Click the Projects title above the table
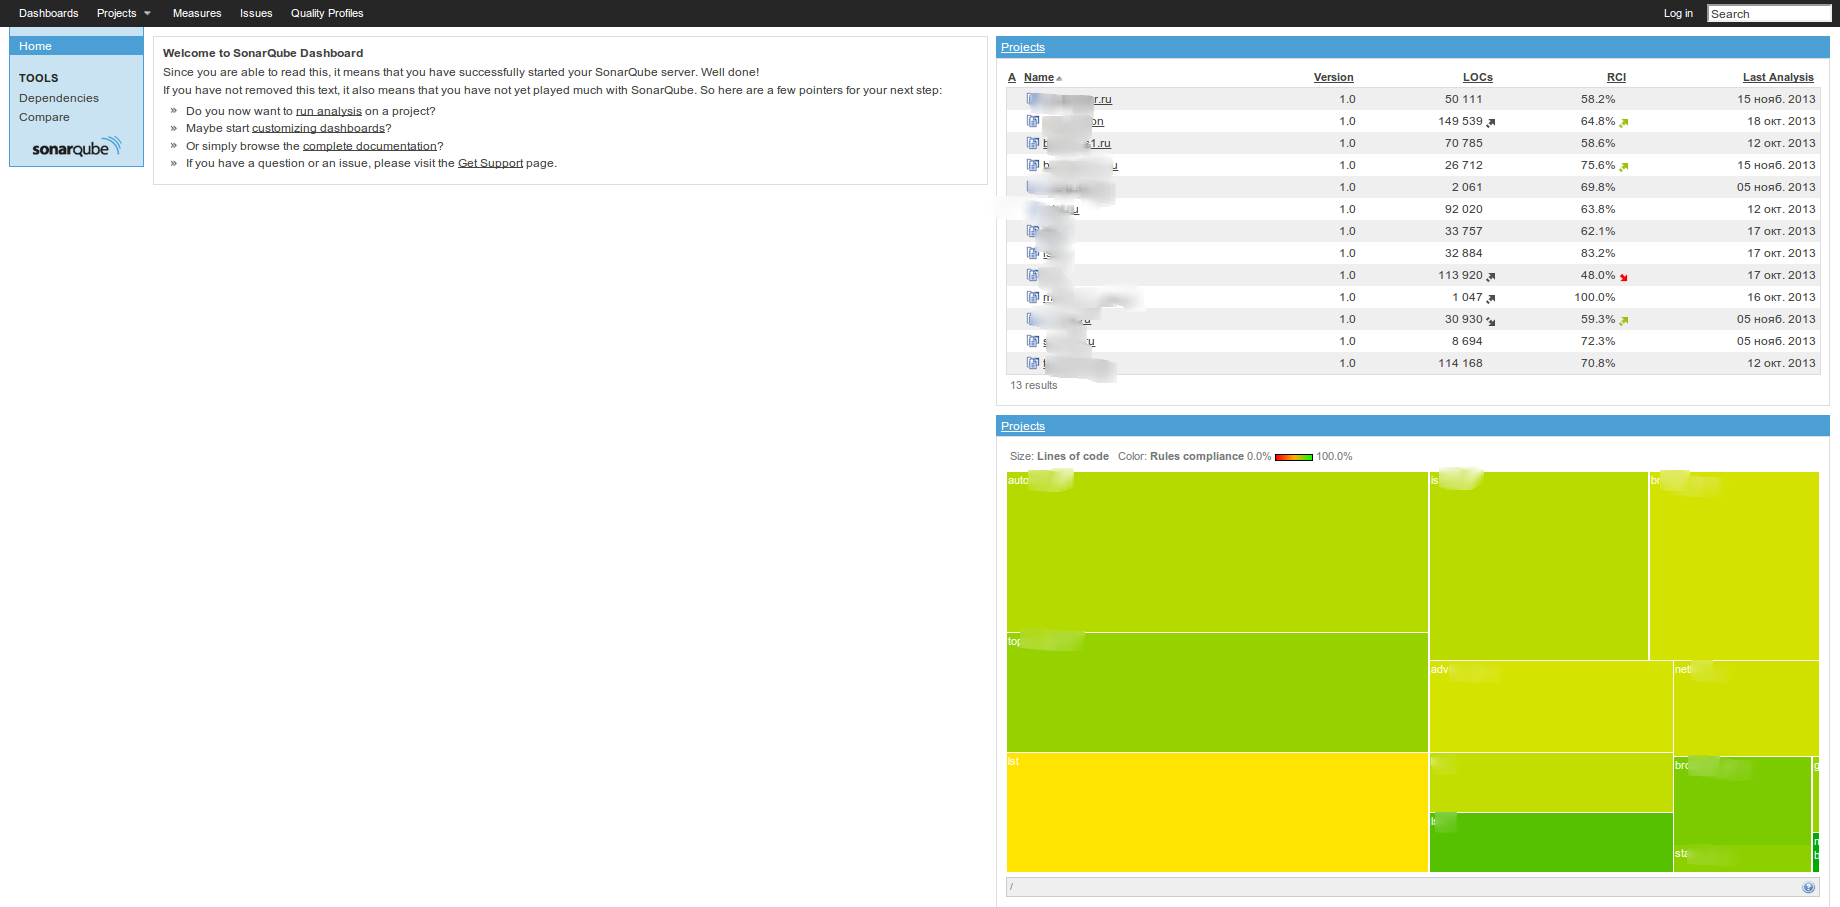1840x907 pixels. coord(1023,47)
